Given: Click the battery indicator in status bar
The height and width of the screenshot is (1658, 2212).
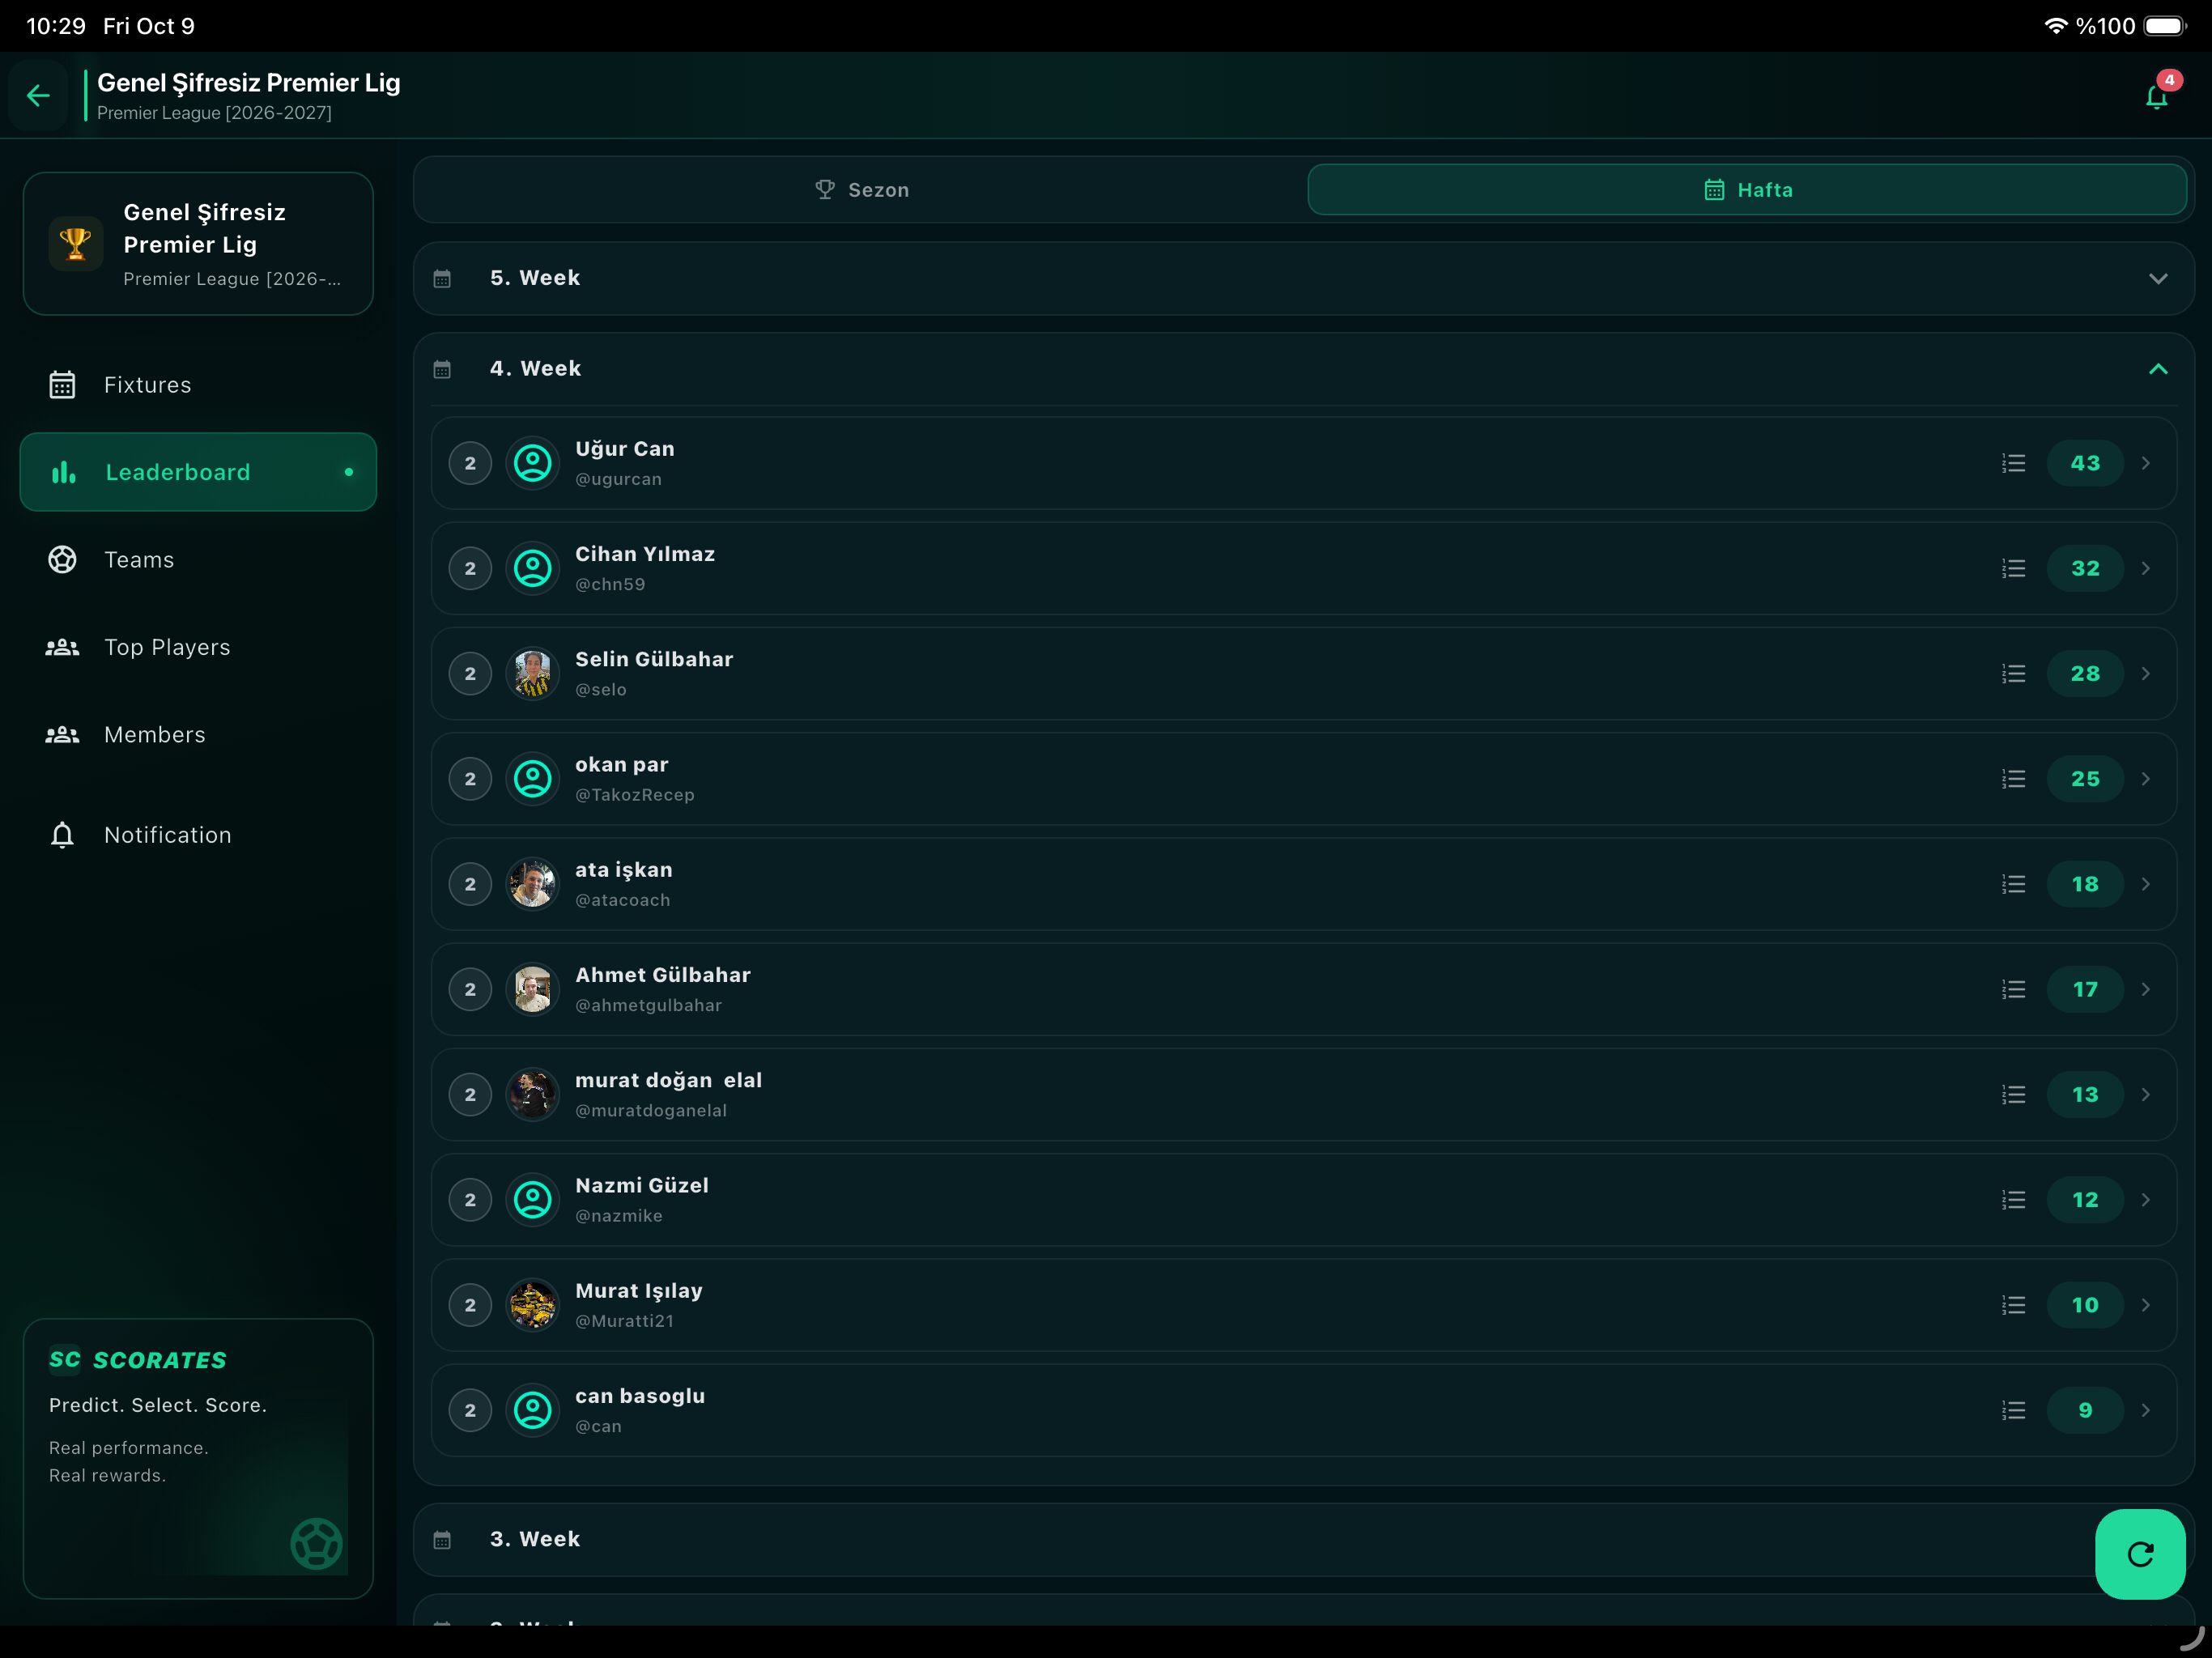Looking at the screenshot, I should pyautogui.click(x=2165, y=26).
